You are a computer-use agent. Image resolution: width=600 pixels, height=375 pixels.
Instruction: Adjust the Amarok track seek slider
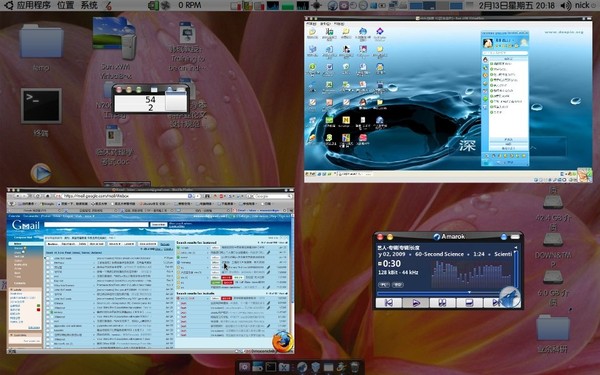pos(444,293)
